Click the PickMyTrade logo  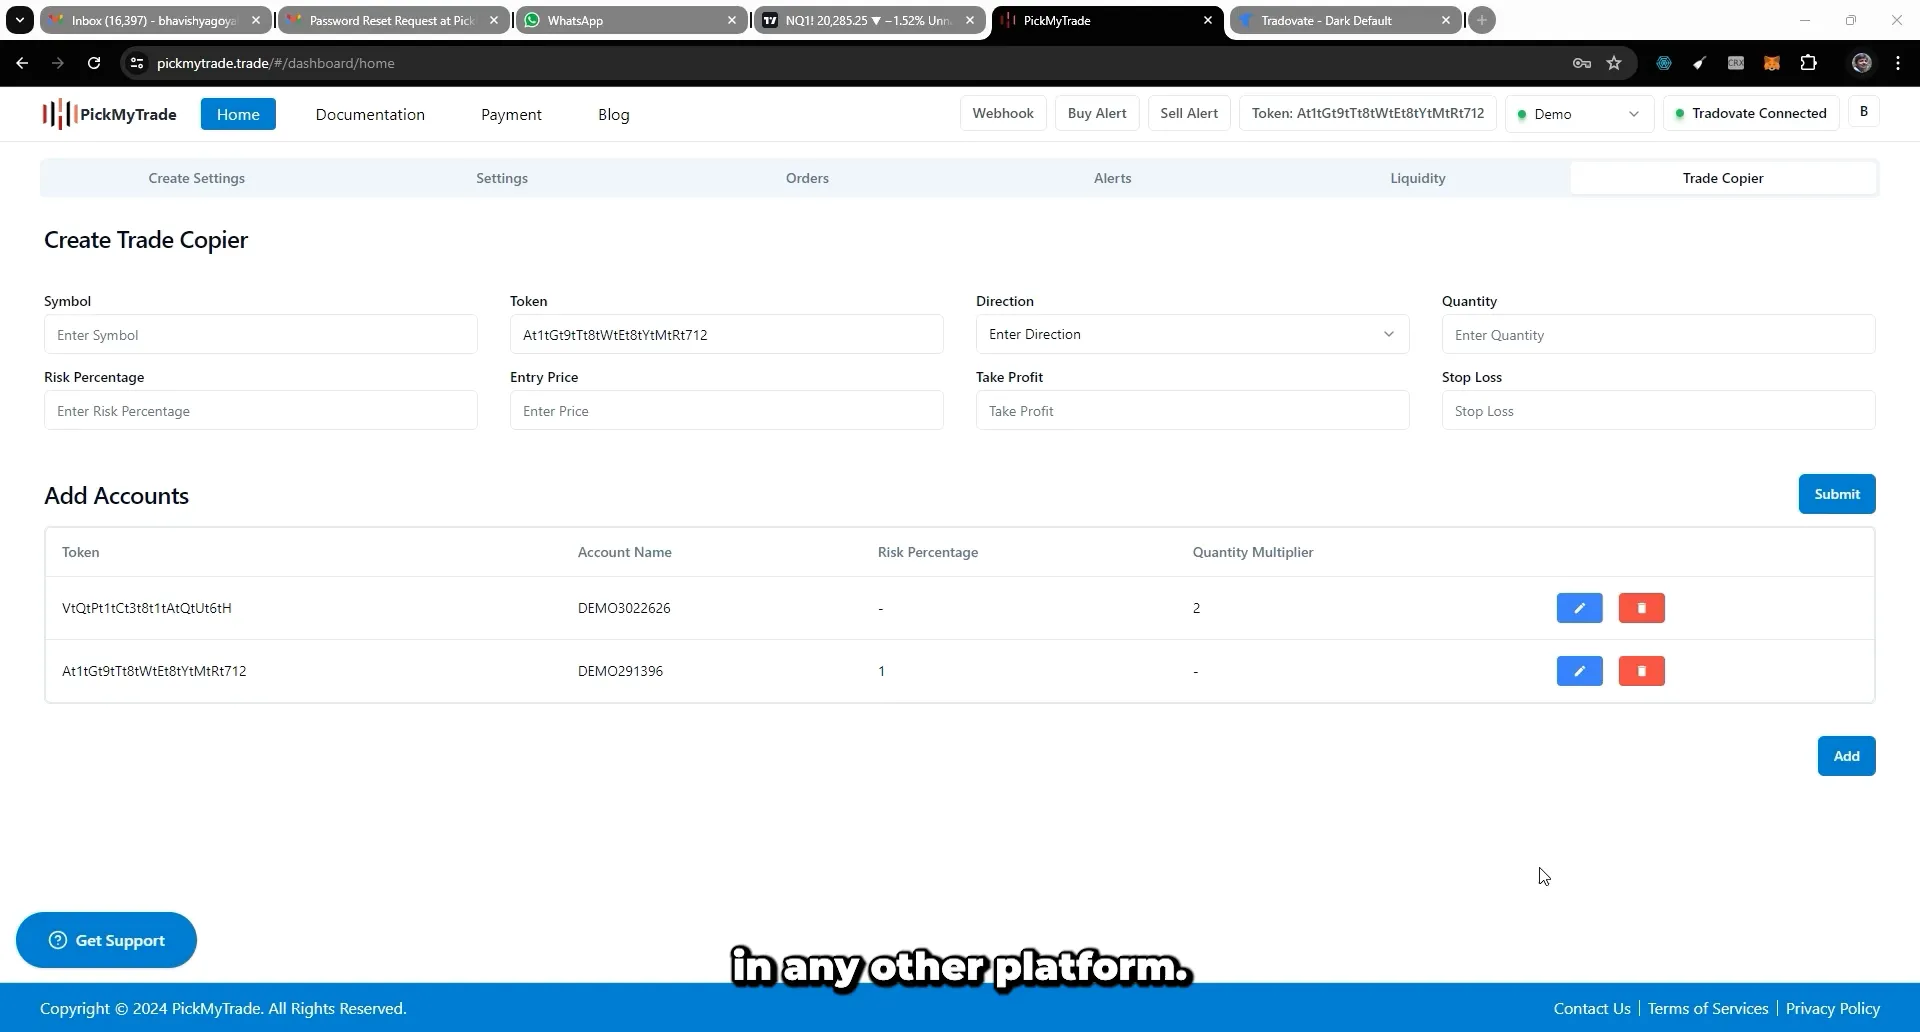tap(109, 114)
